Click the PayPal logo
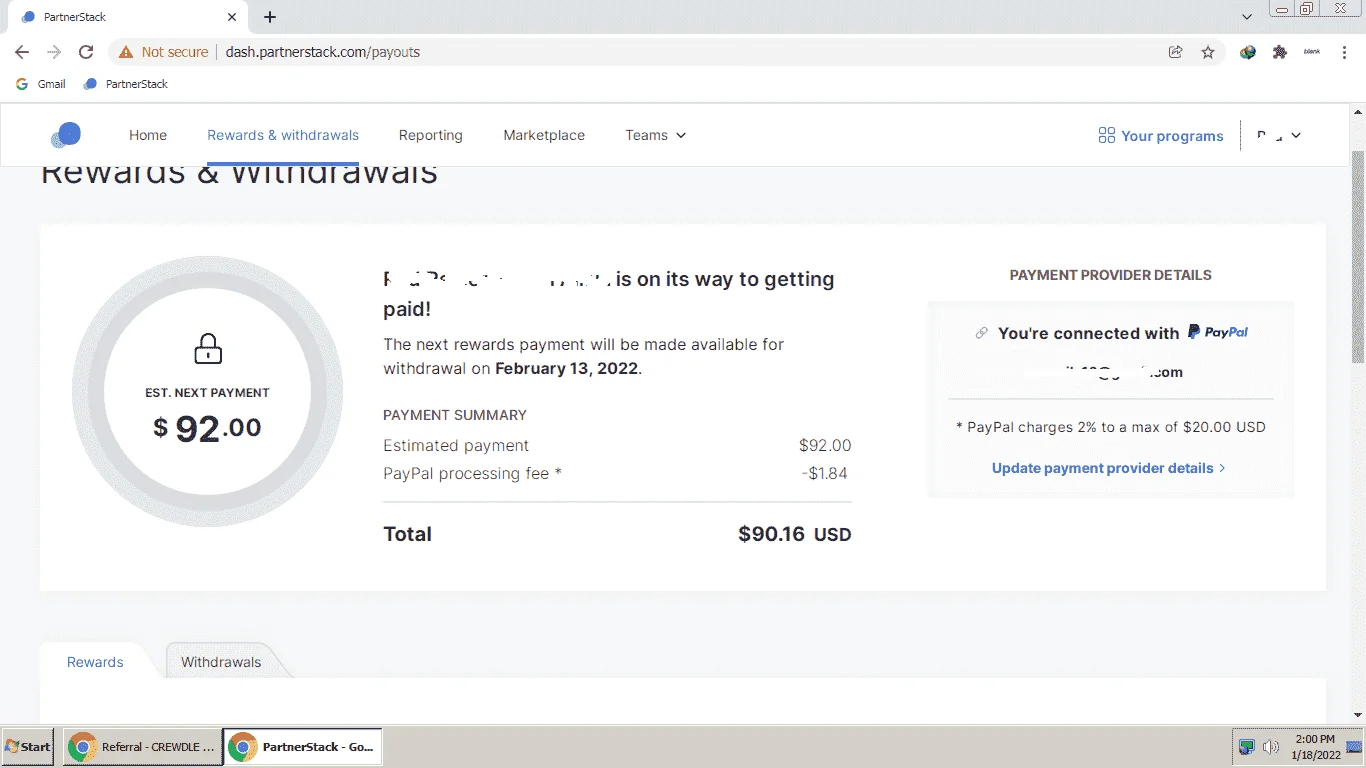The image size is (1366, 768). coord(1218,332)
